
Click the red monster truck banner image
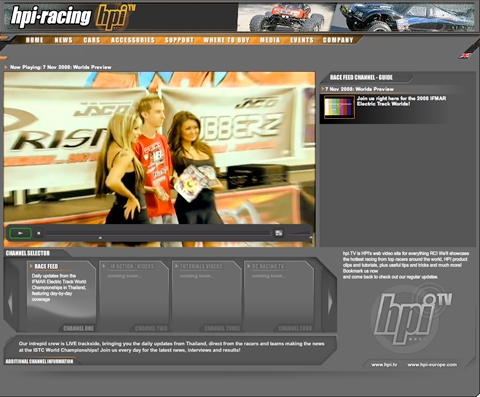tap(286, 17)
